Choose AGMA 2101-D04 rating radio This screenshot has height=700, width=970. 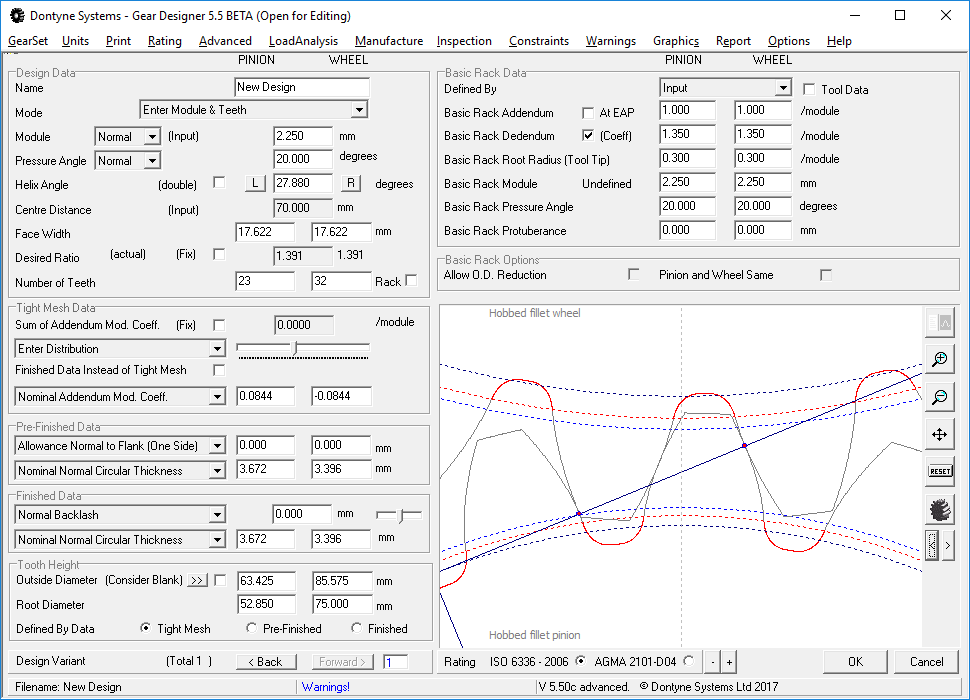coord(689,661)
